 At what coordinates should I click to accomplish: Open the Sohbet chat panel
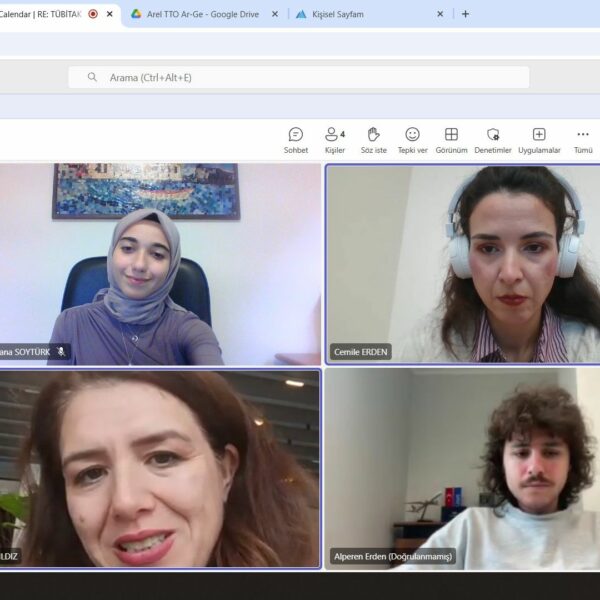pos(296,139)
